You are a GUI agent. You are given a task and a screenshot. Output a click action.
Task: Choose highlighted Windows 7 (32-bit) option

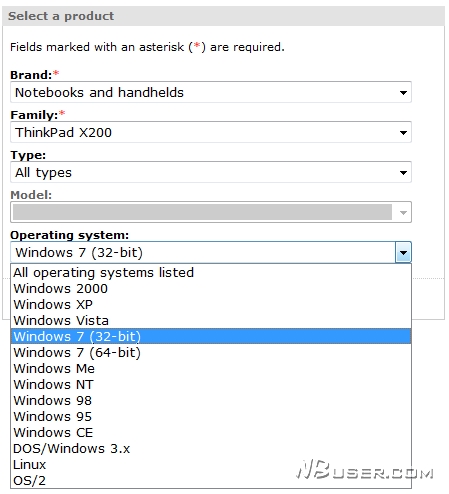(211, 336)
